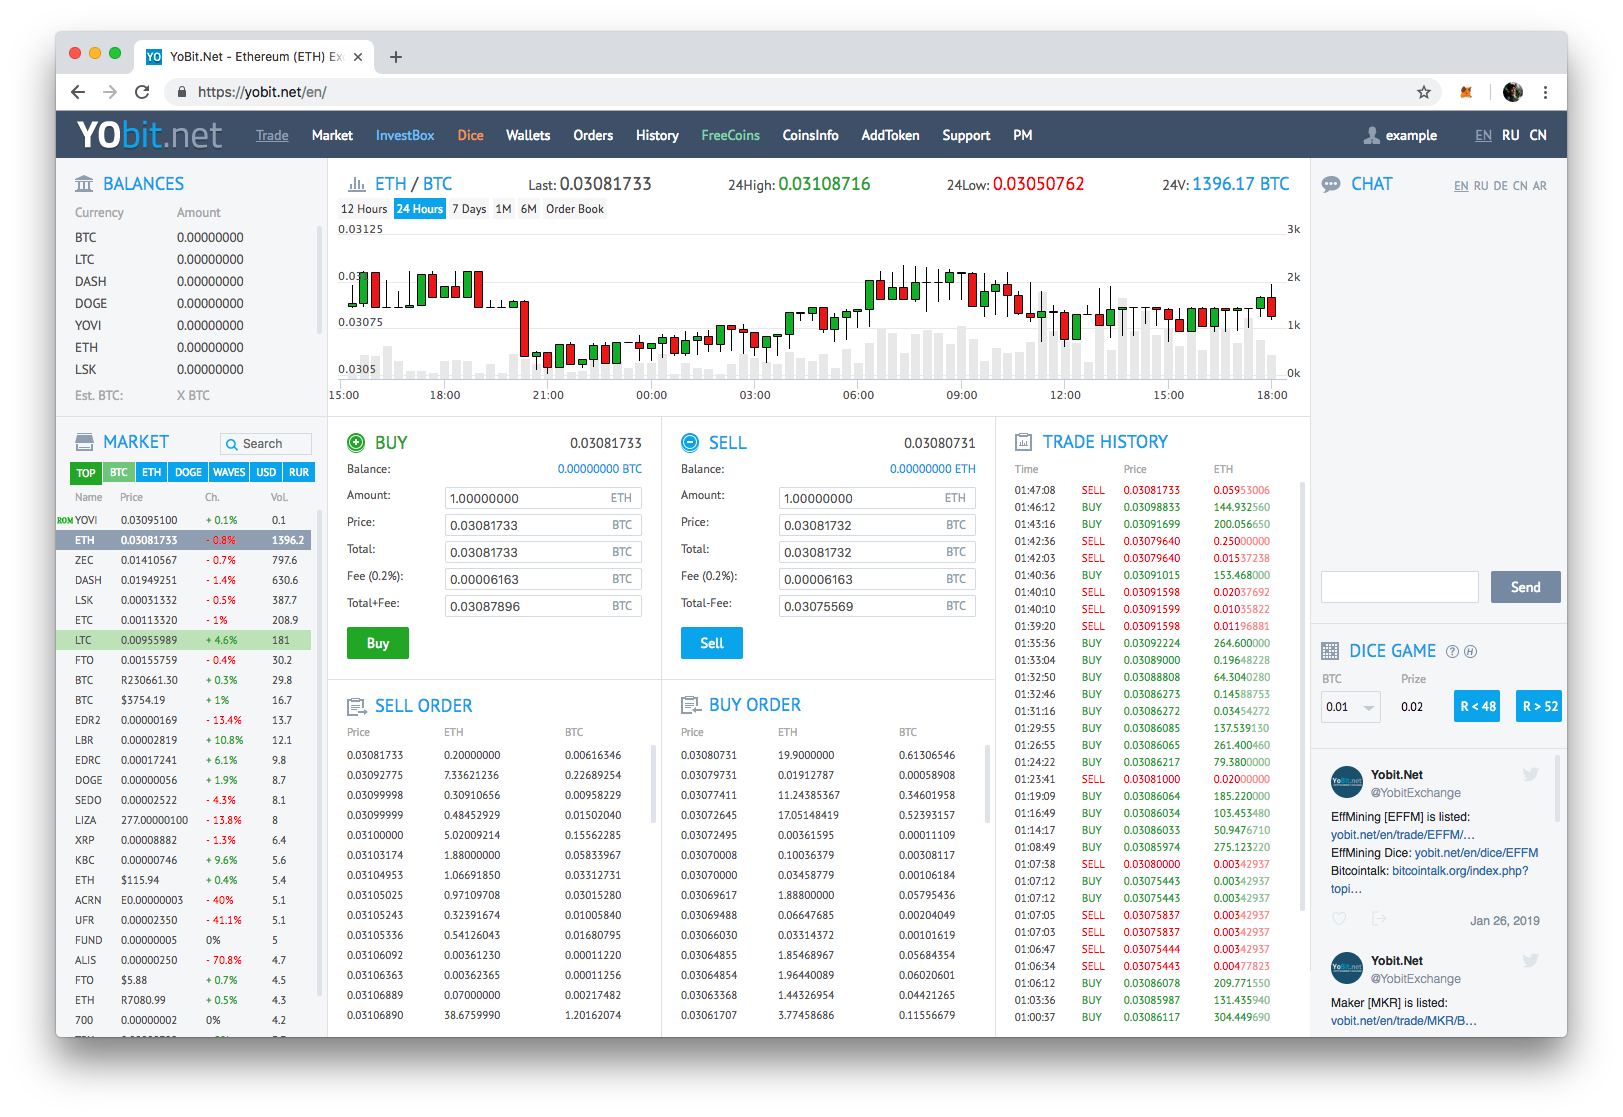Open the MetaMask fox extension icon
Viewport: 1623px width, 1117px height.
point(1466,92)
